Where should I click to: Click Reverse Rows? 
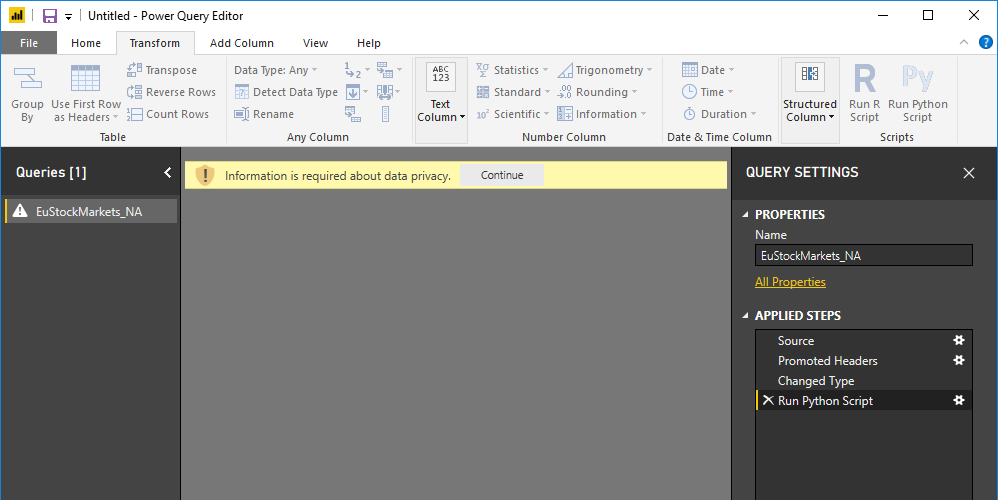point(171,92)
